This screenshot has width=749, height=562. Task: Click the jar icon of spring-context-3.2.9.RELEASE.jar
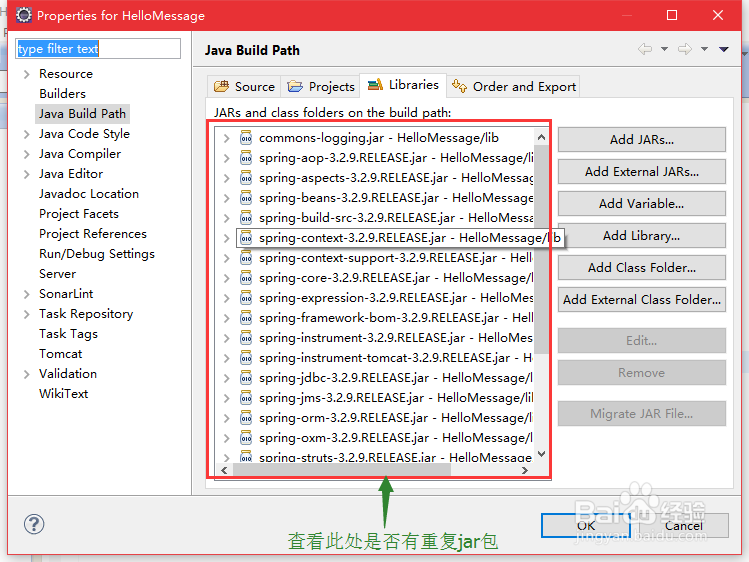(246, 238)
